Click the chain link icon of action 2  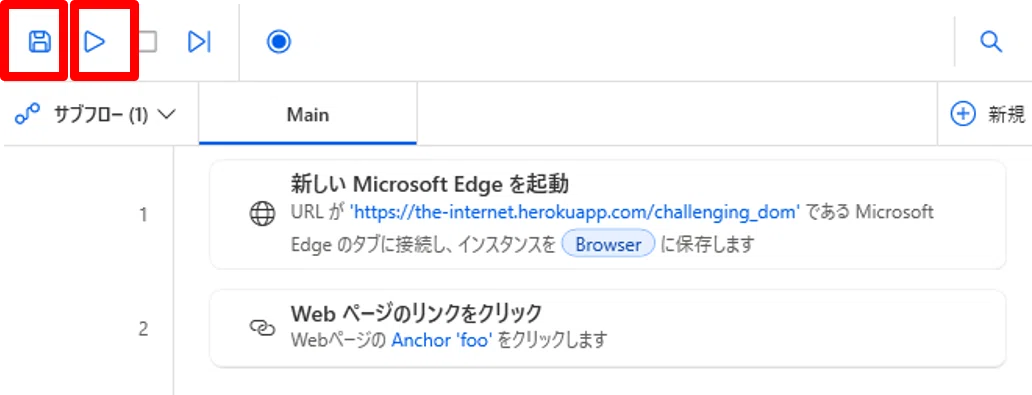263,328
